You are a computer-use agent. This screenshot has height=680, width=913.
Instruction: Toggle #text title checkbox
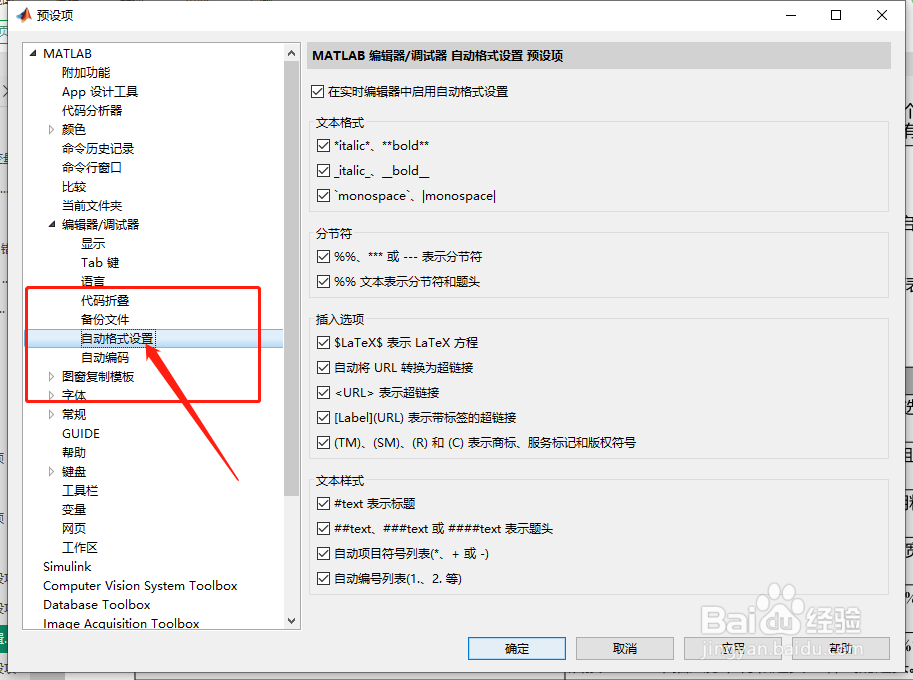click(323, 503)
